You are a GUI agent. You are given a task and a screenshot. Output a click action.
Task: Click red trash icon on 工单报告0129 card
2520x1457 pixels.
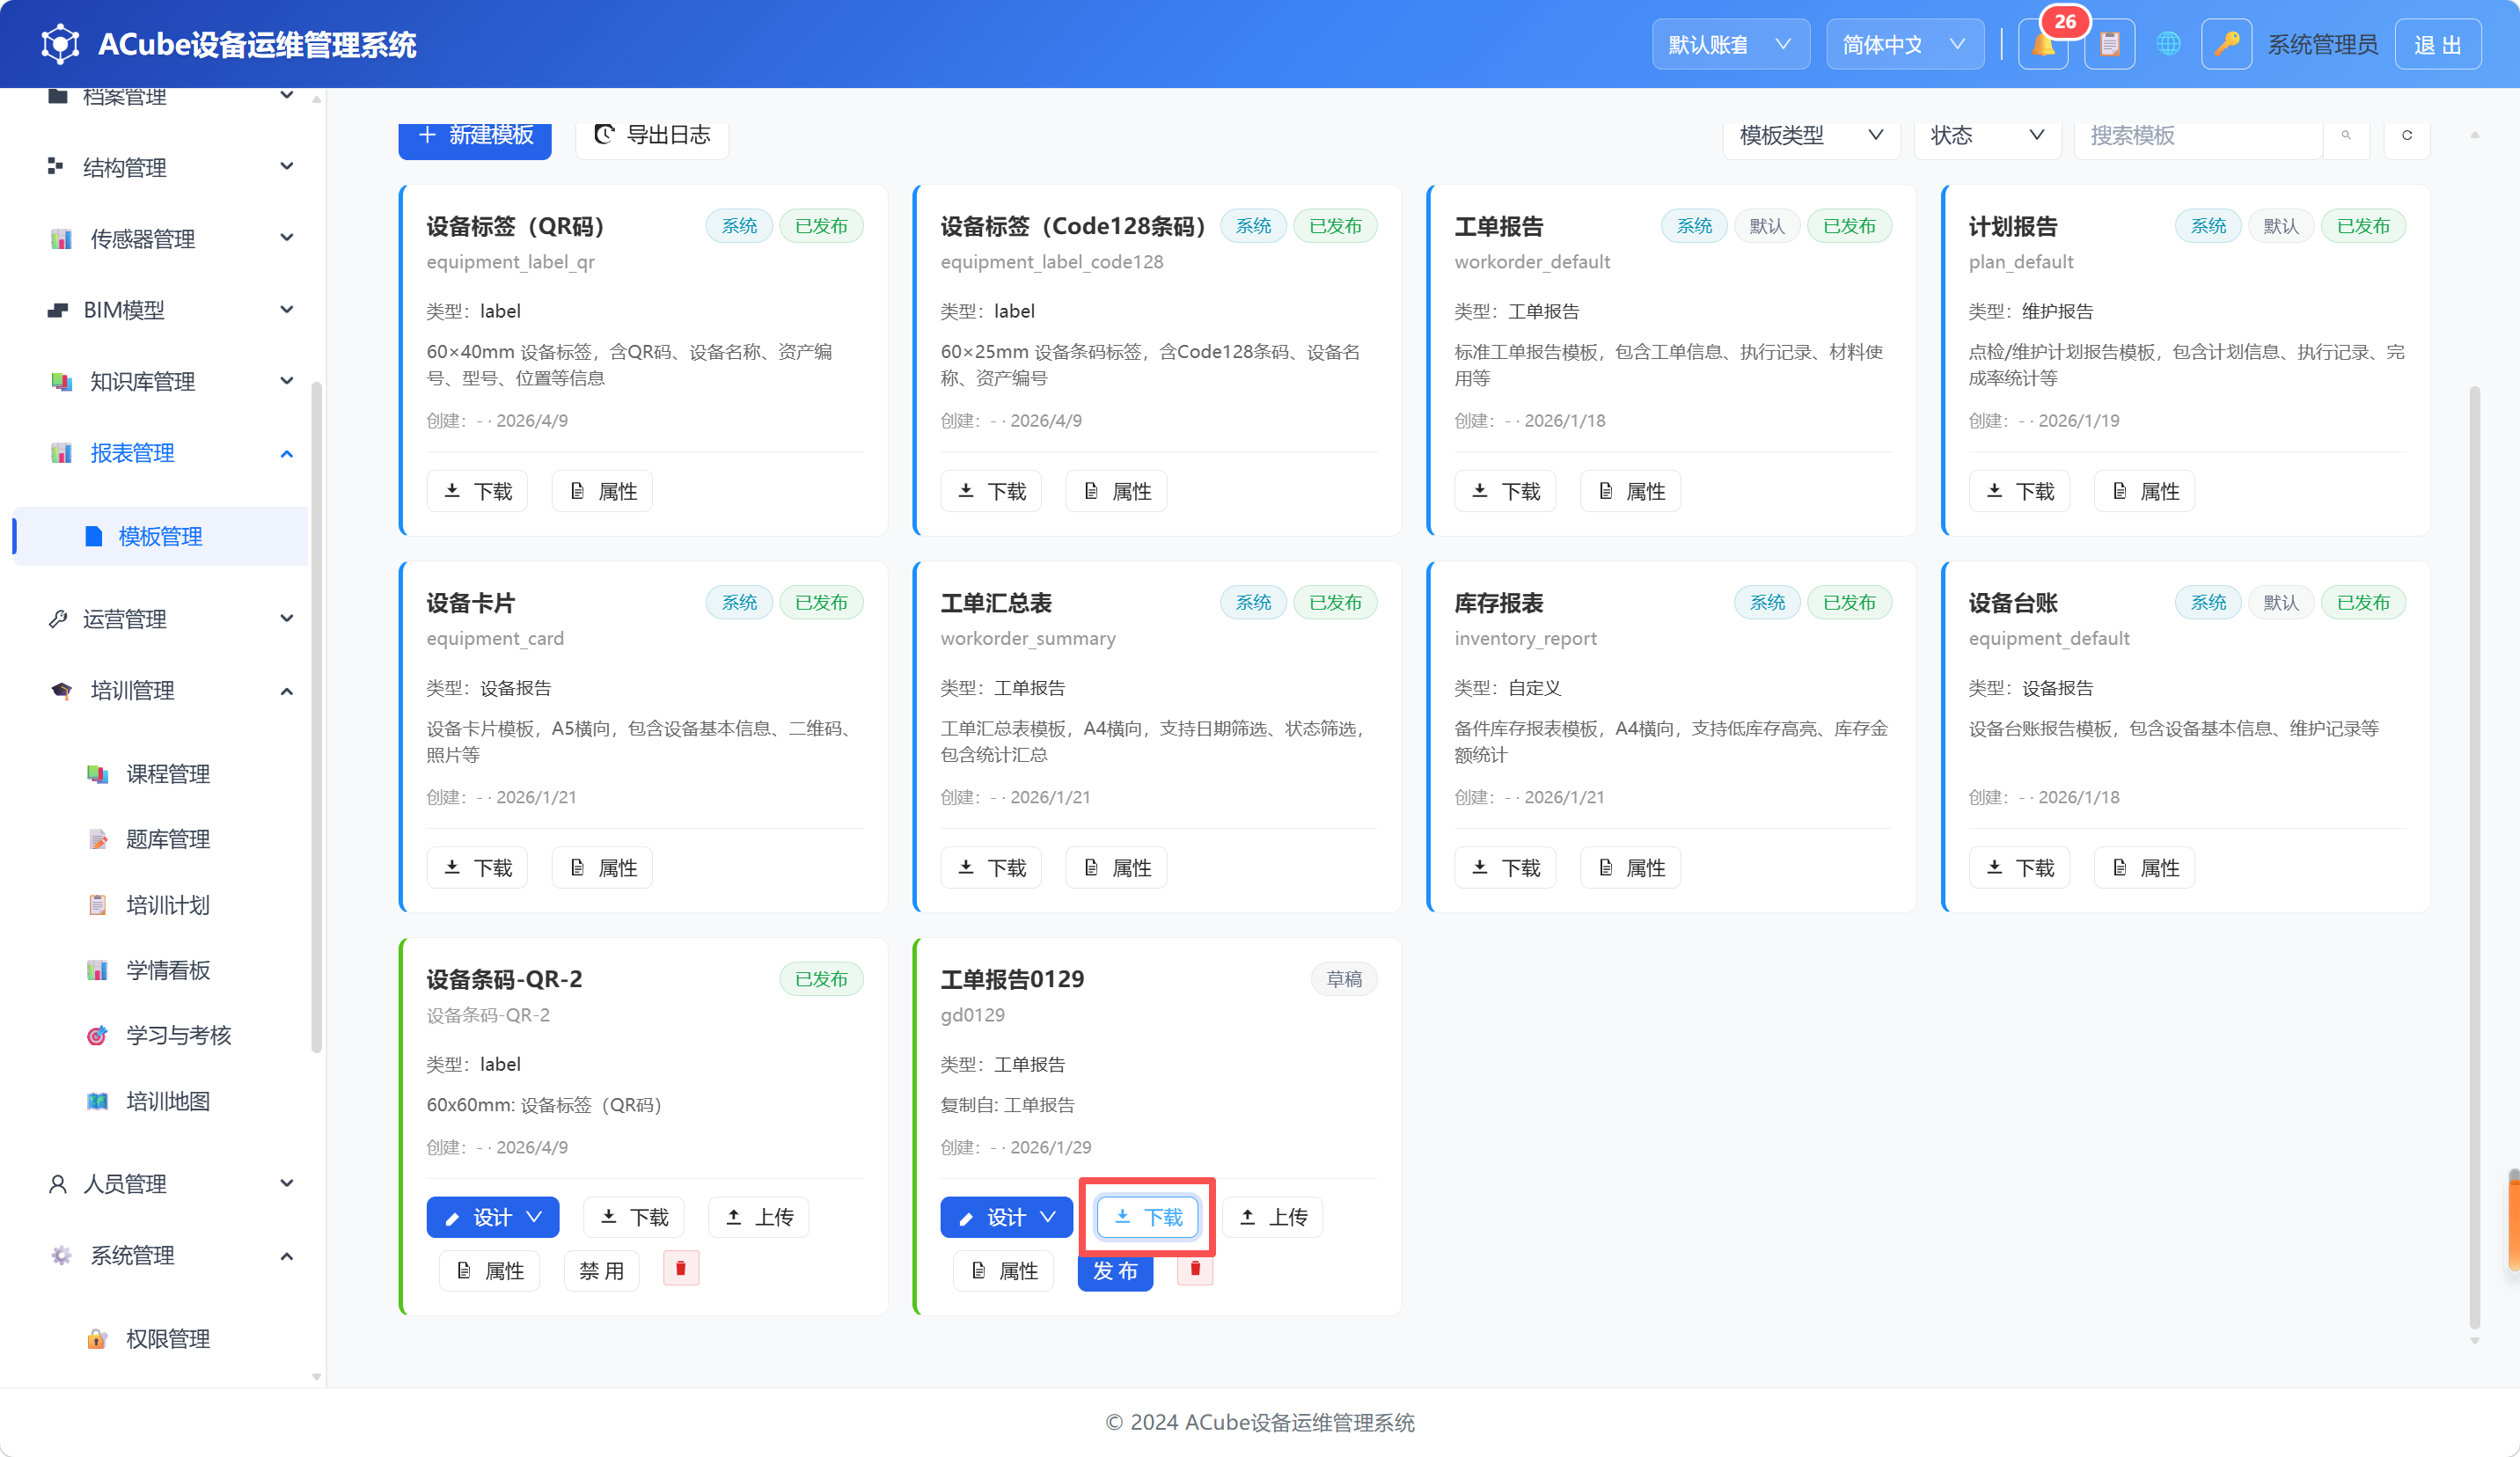pos(1195,1268)
